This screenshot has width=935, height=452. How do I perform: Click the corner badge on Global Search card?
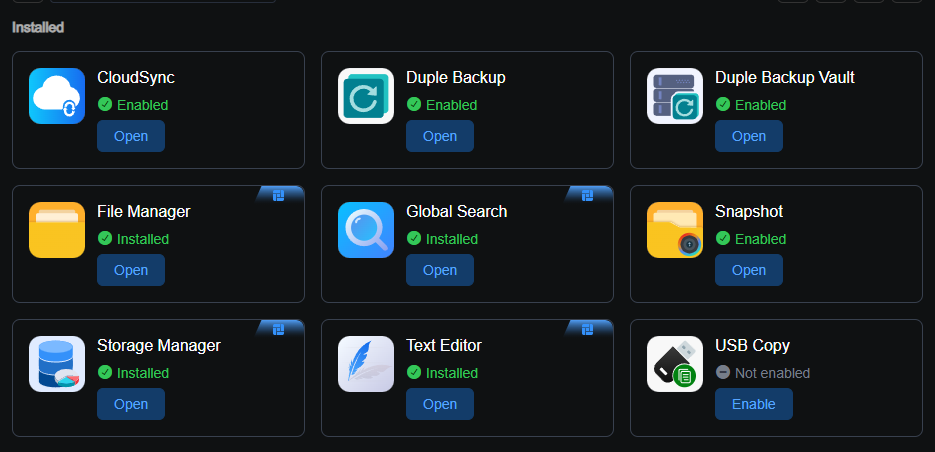(x=587, y=196)
